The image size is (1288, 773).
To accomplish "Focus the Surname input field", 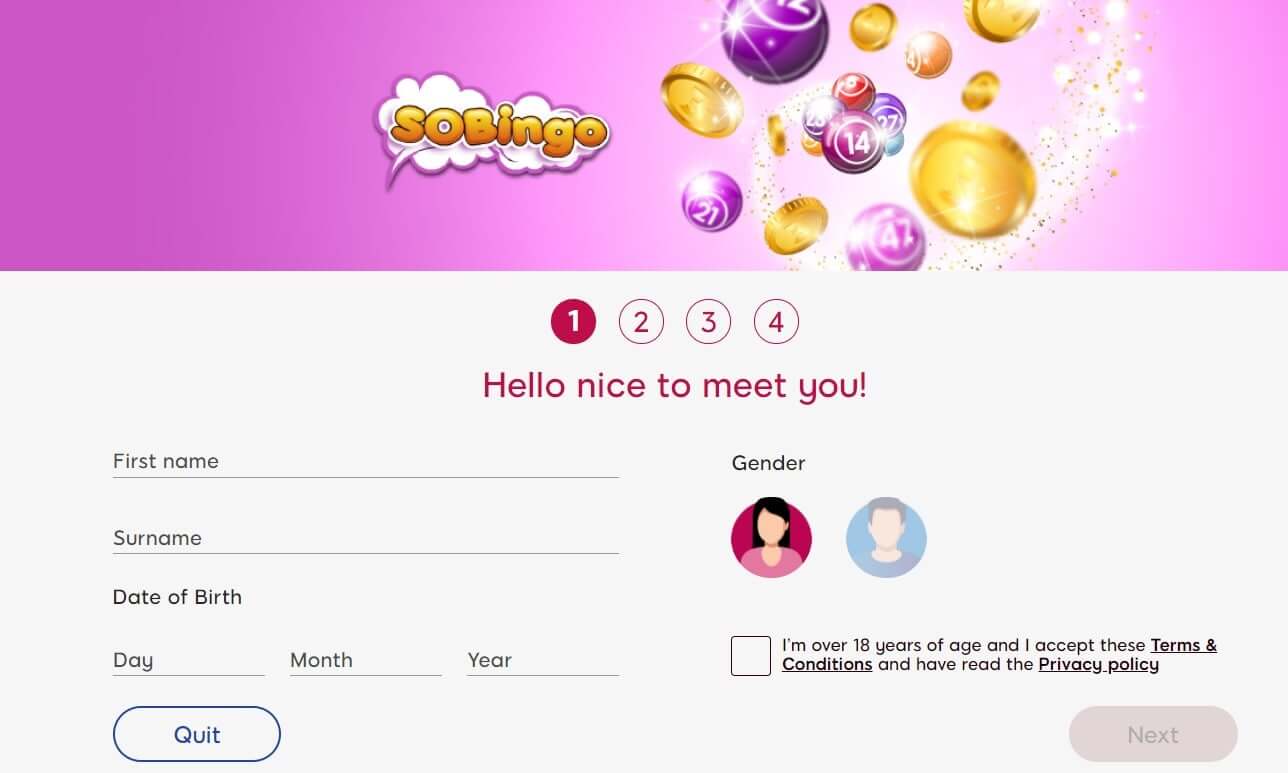I will coord(366,538).
